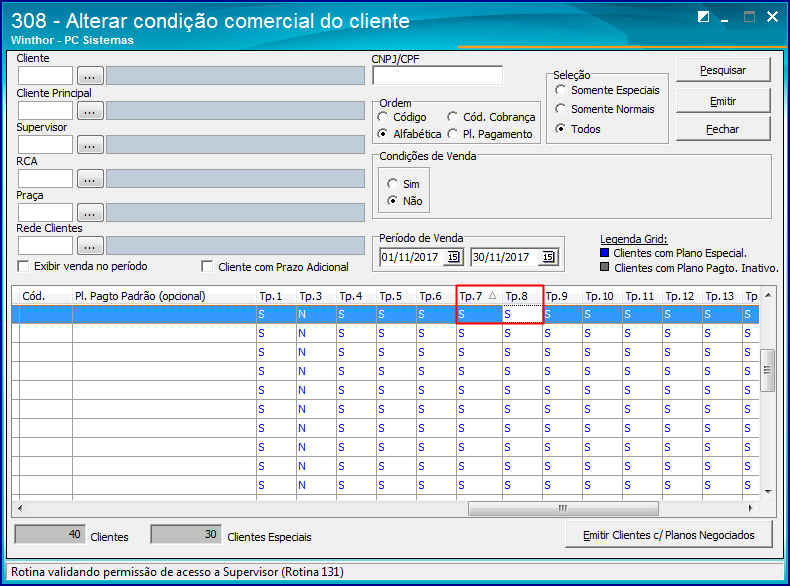Click the grid horizontal scrollbar thumb

tap(563, 508)
